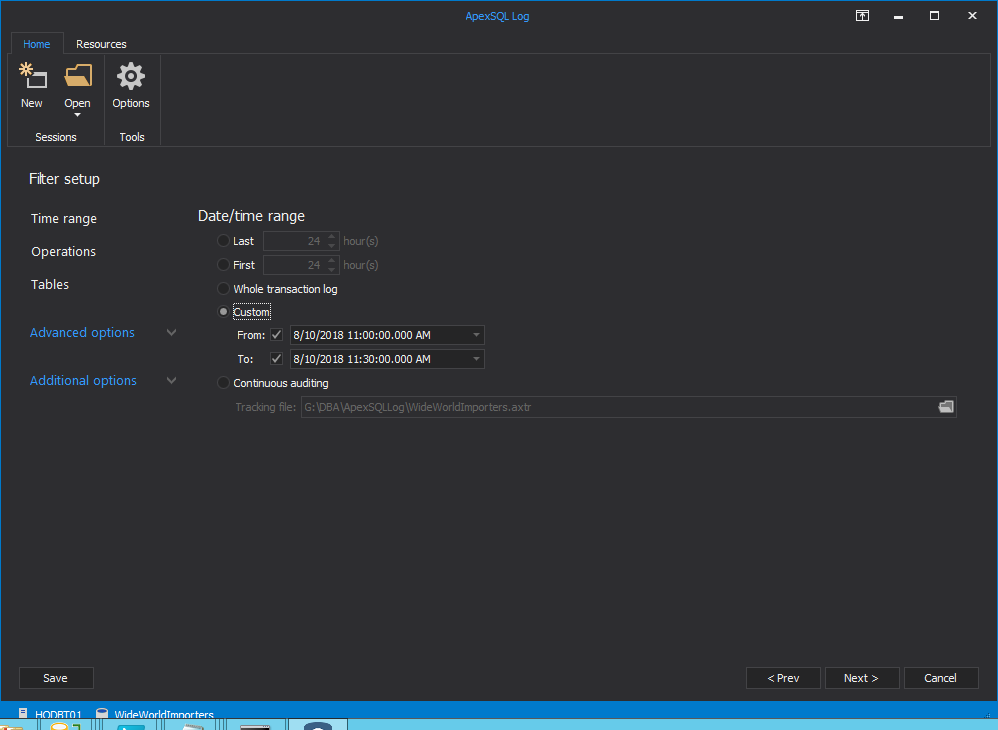Toggle the ribbon display options icon
This screenshot has width=998, height=730.
coord(862,16)
